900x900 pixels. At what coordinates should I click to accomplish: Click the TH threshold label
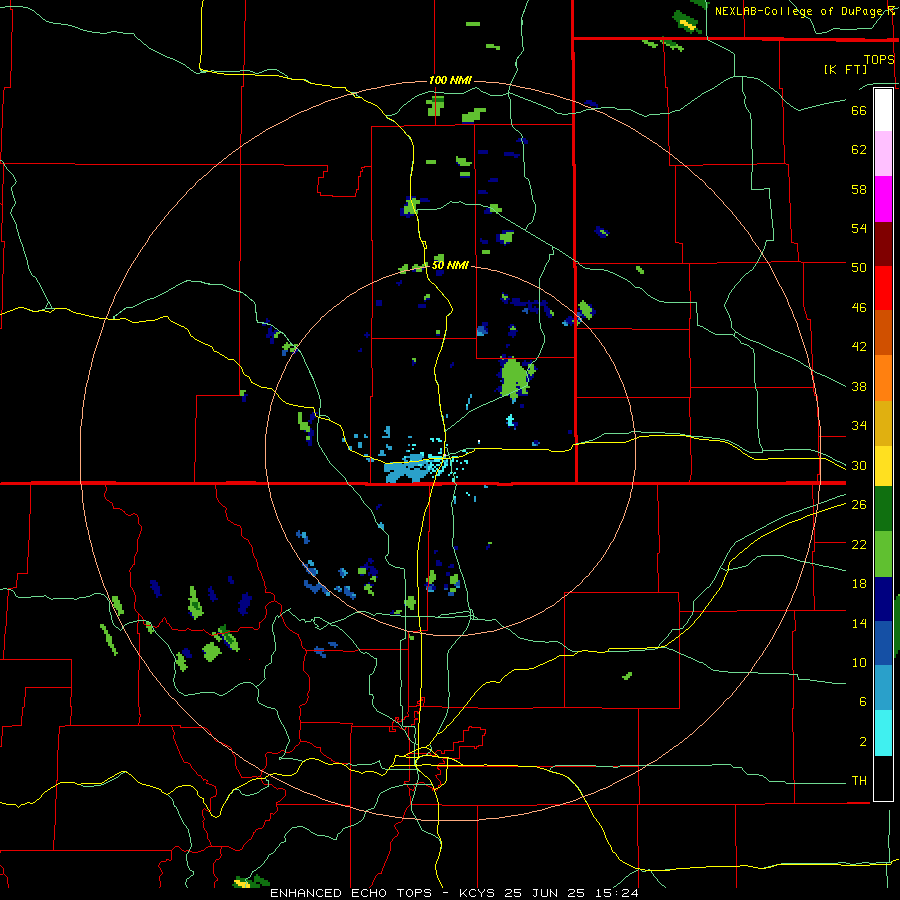click(859, 781)
